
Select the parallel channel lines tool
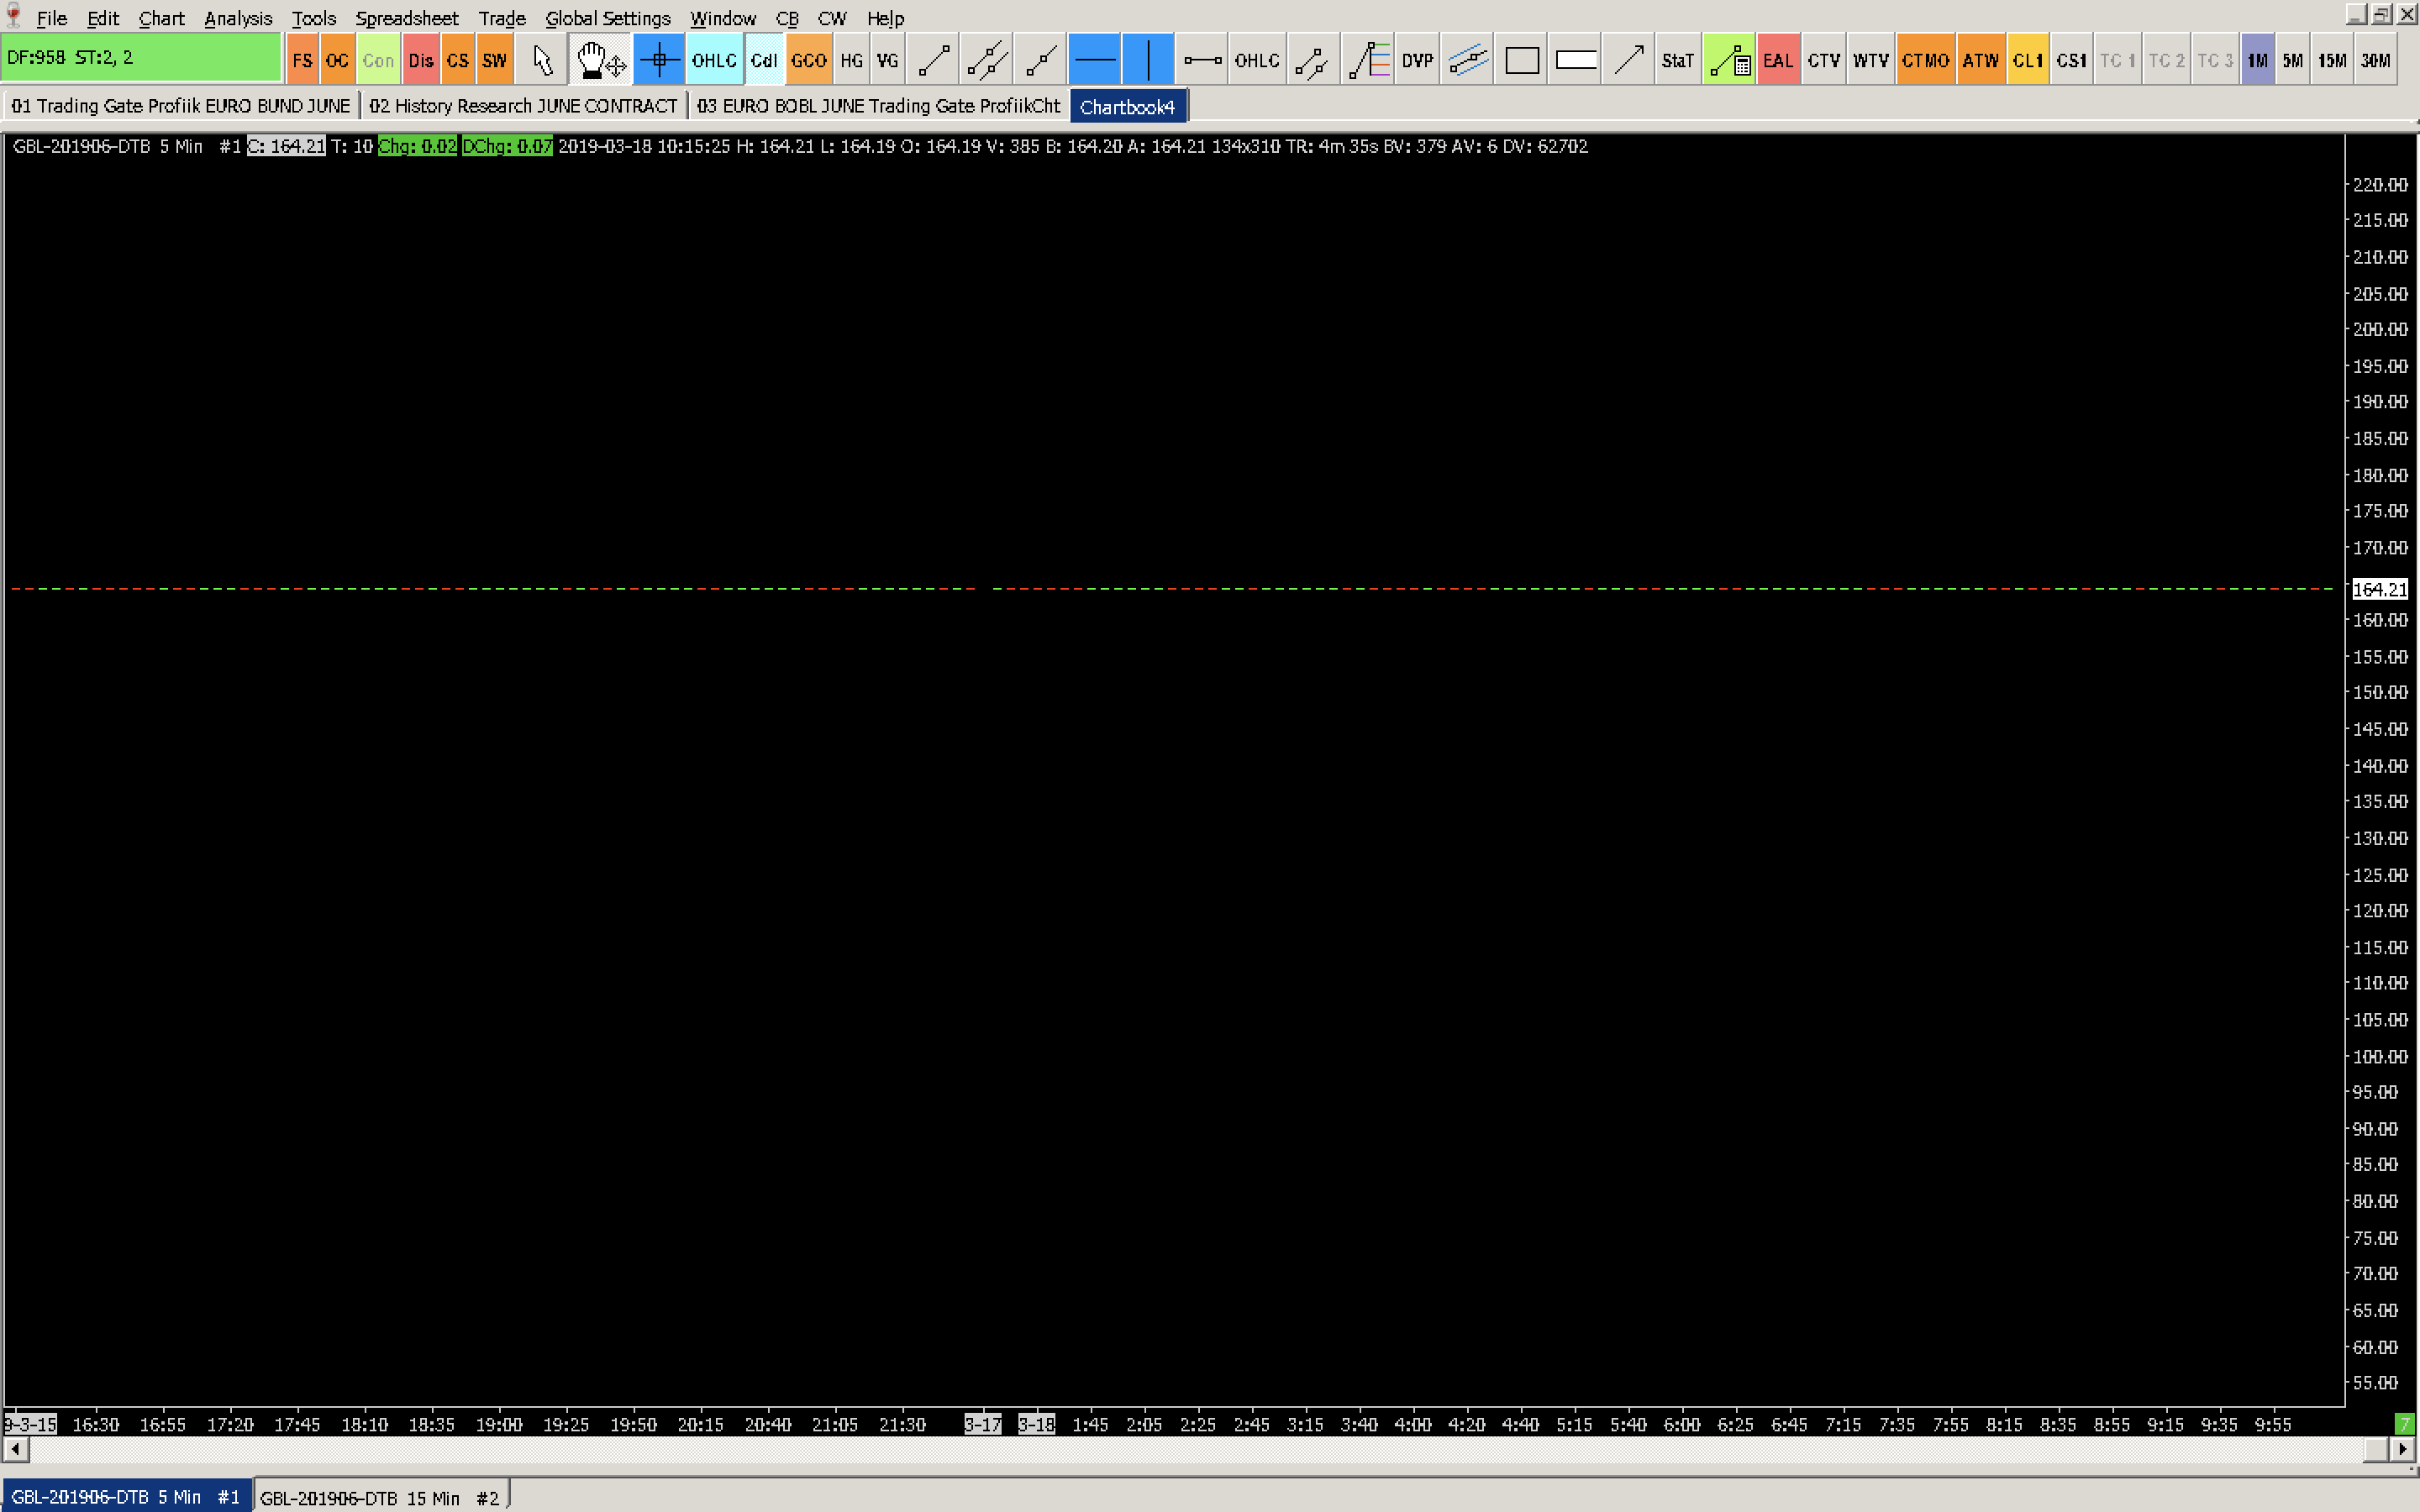coord(1467,60)
